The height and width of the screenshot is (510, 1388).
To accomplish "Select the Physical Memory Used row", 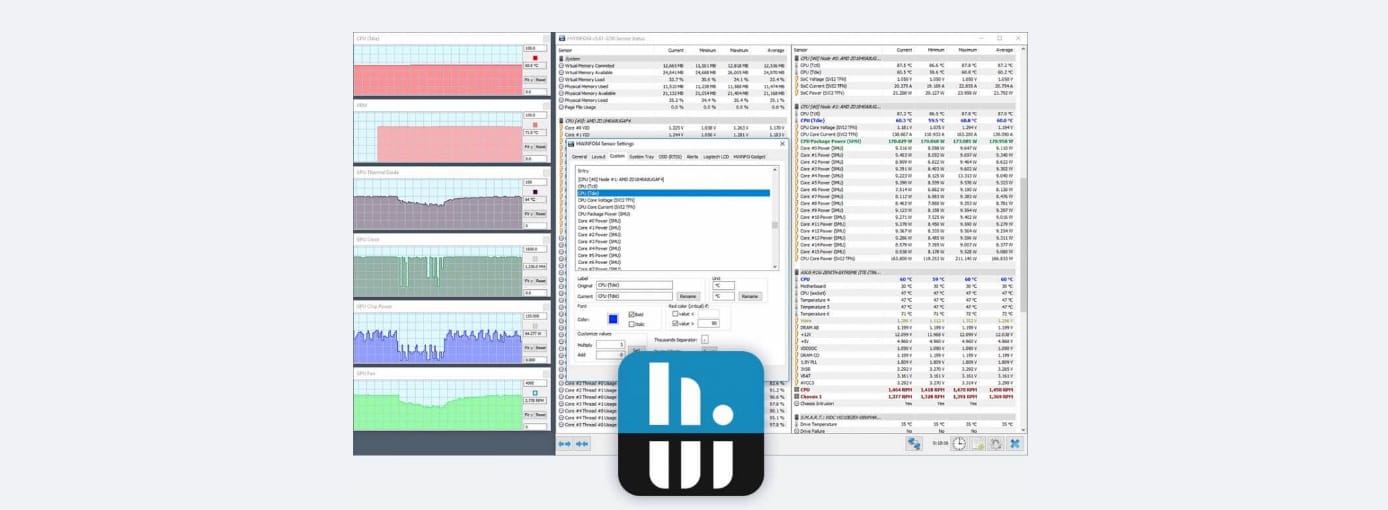I will click(673, 86).
